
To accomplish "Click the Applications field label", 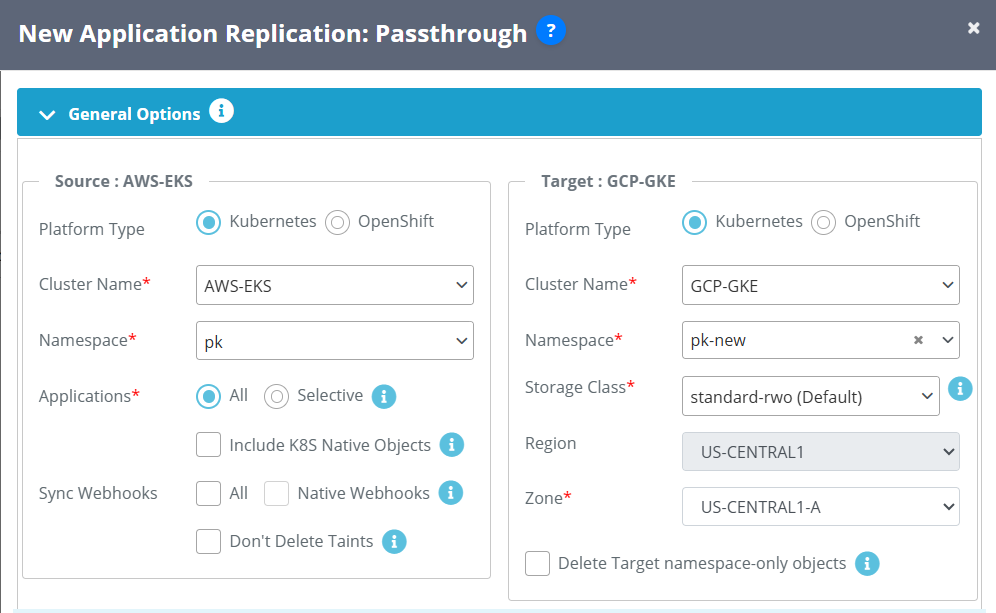I will (x=89, y=396).
